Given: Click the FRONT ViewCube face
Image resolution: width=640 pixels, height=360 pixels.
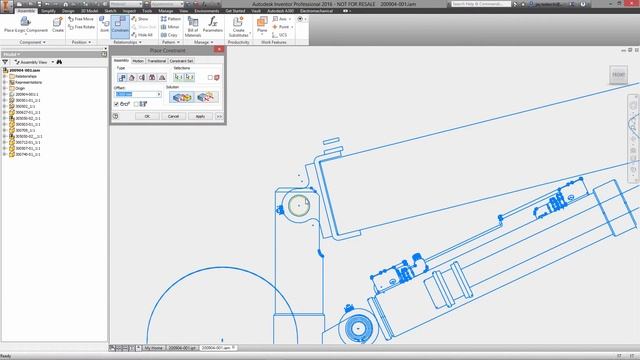Looking at the screenshot, I should coord(618,74).
